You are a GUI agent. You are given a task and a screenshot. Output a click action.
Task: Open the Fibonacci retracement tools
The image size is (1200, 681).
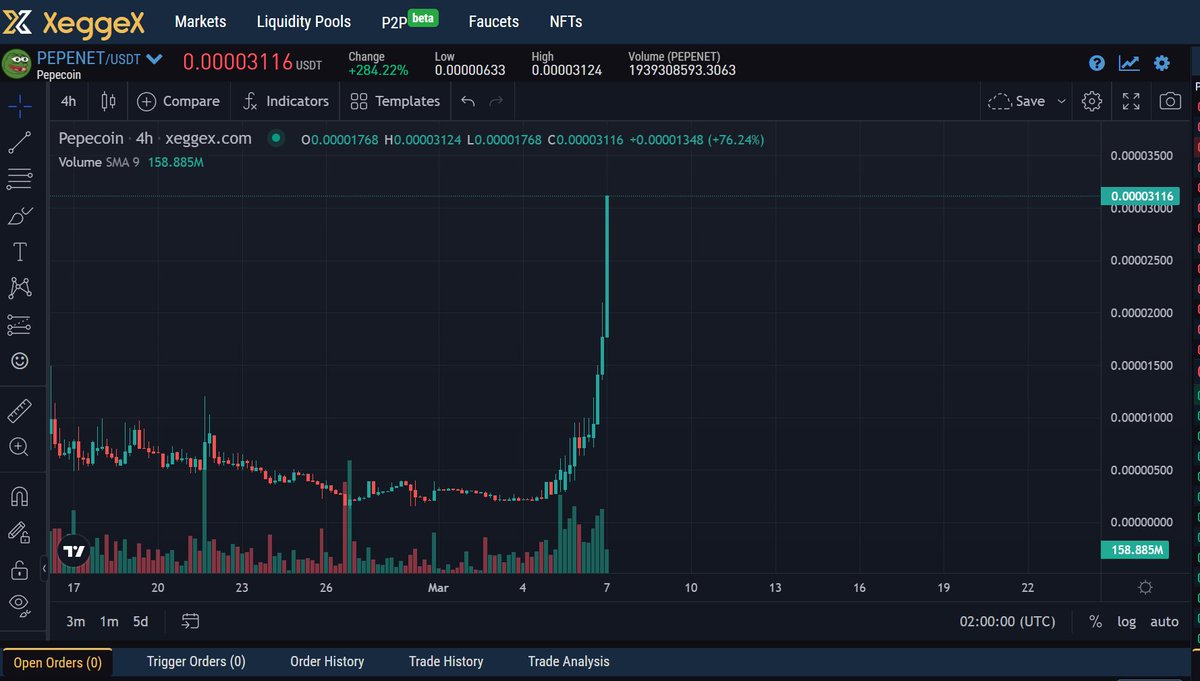(20, 179)
